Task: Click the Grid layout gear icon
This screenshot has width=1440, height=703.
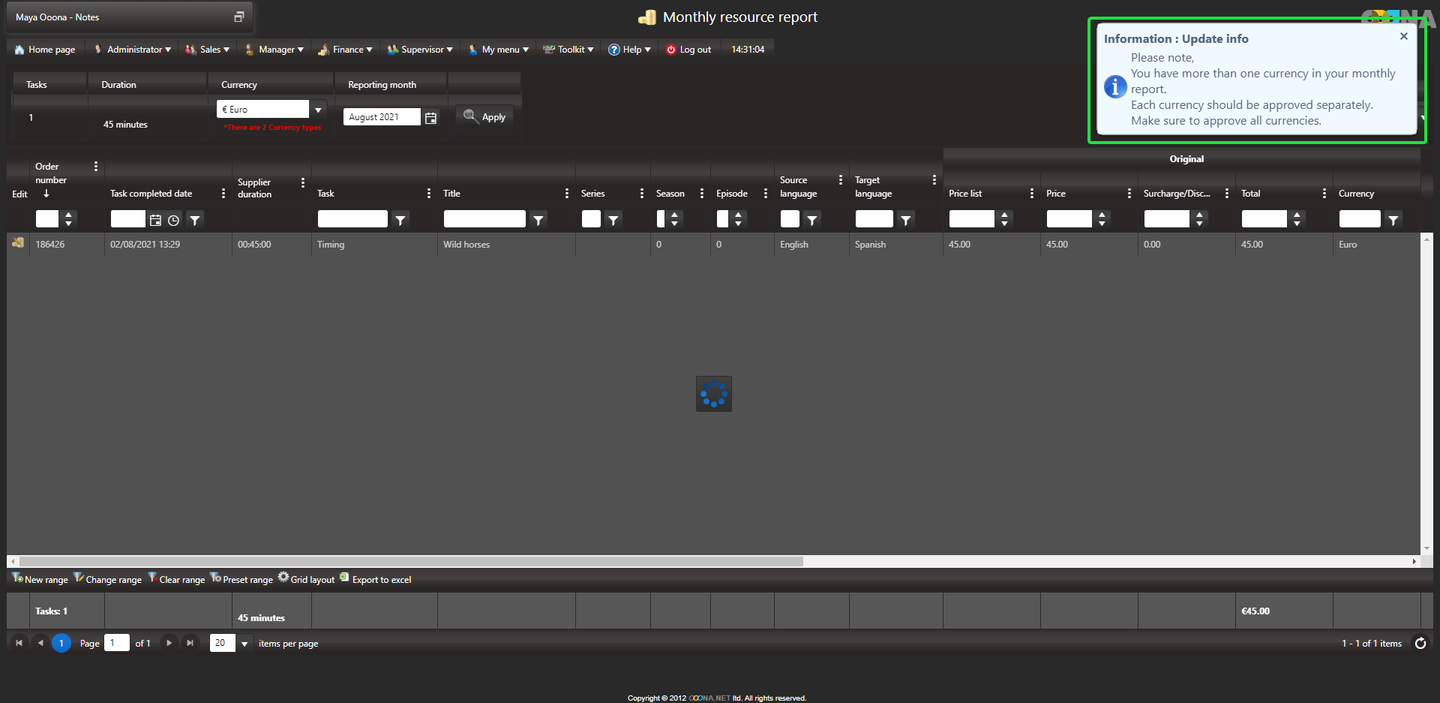Action: [283, 578]
